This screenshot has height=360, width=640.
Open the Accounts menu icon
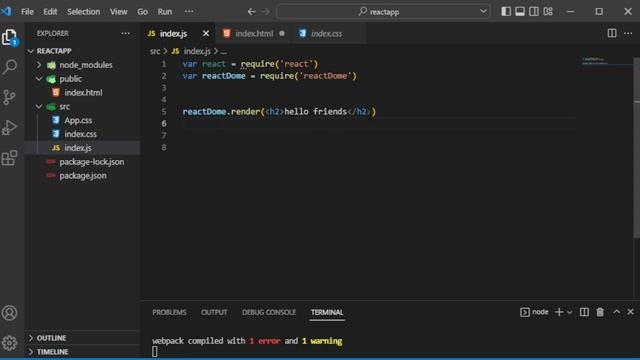9,313
